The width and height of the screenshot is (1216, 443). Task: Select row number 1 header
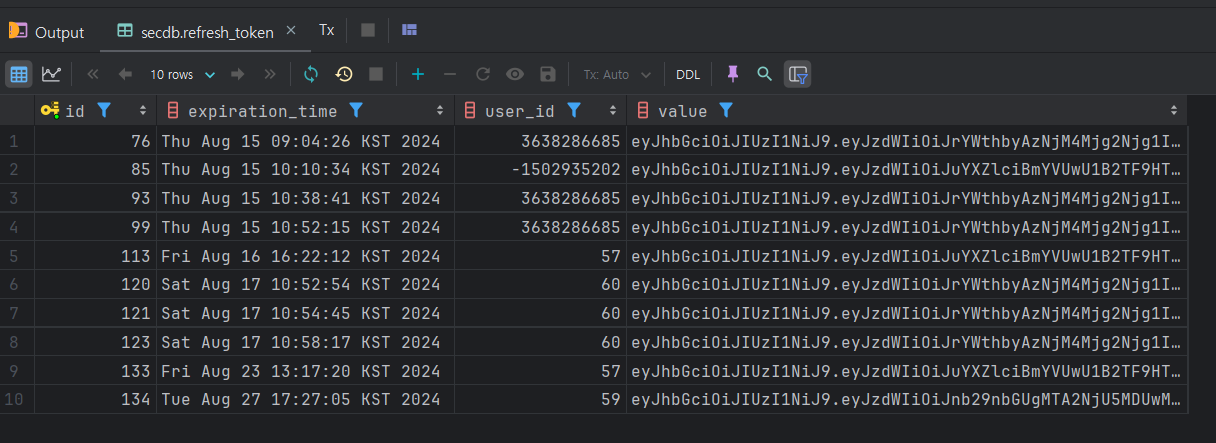coord(17,141)
